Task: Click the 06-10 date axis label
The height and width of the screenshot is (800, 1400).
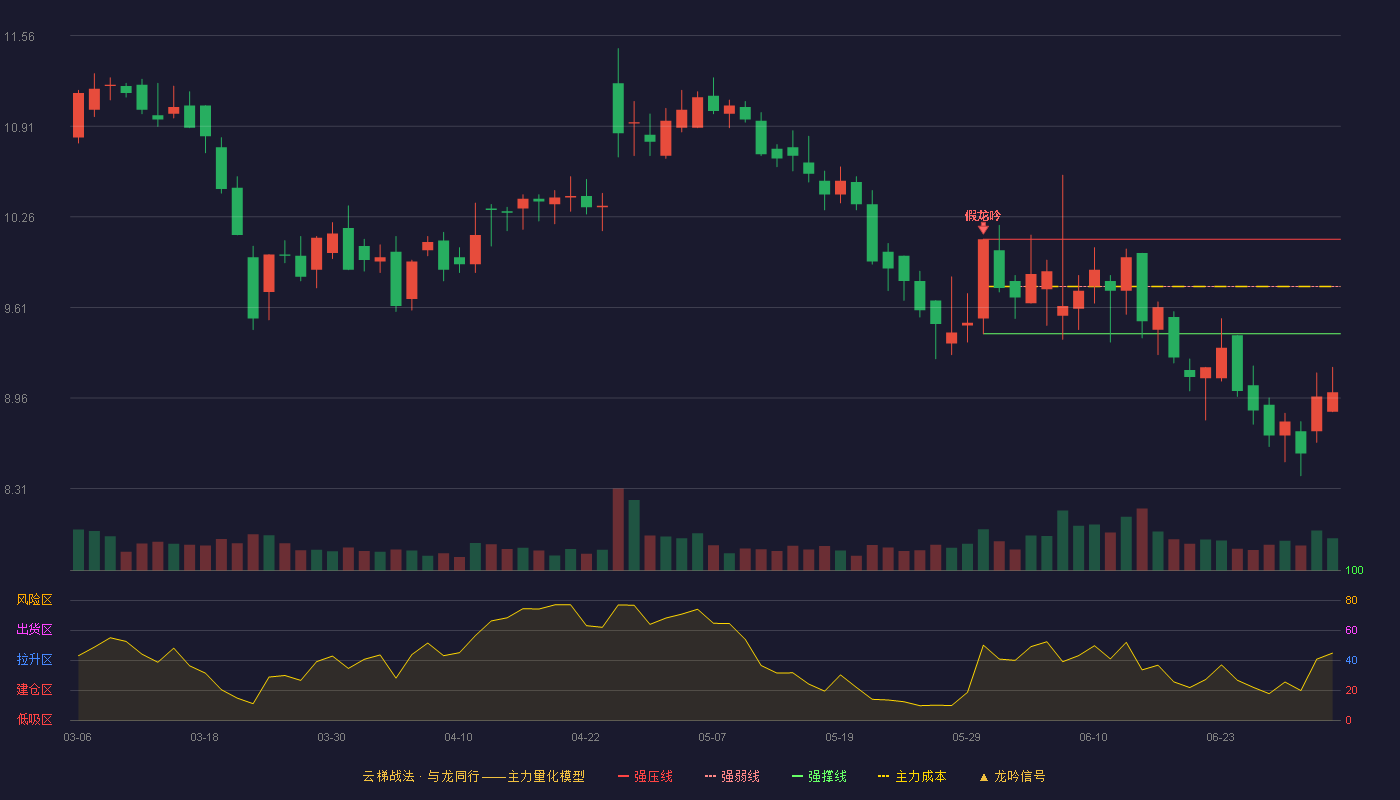Action: point(1093,737)
